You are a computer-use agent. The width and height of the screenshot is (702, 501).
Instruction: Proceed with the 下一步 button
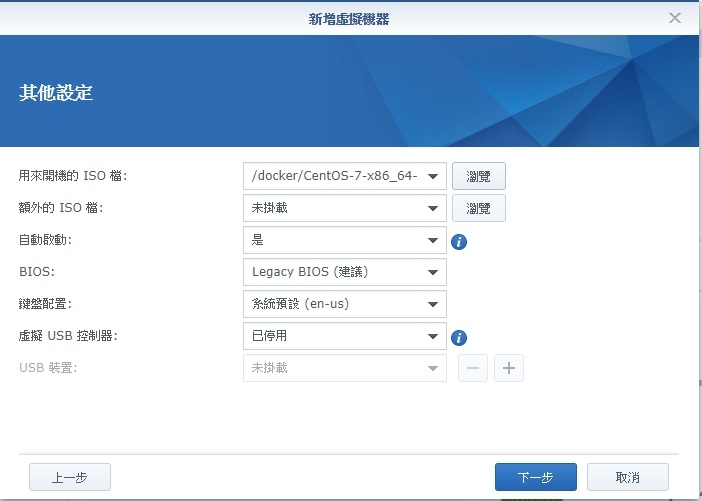(536, 477)
